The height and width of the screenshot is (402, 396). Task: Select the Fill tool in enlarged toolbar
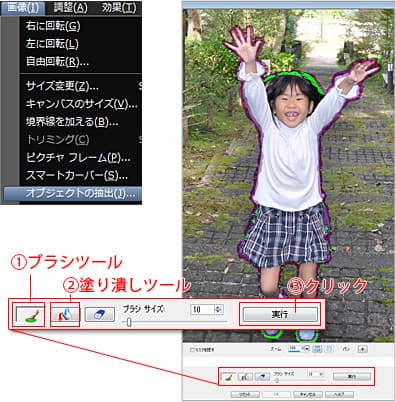[66, 314]
